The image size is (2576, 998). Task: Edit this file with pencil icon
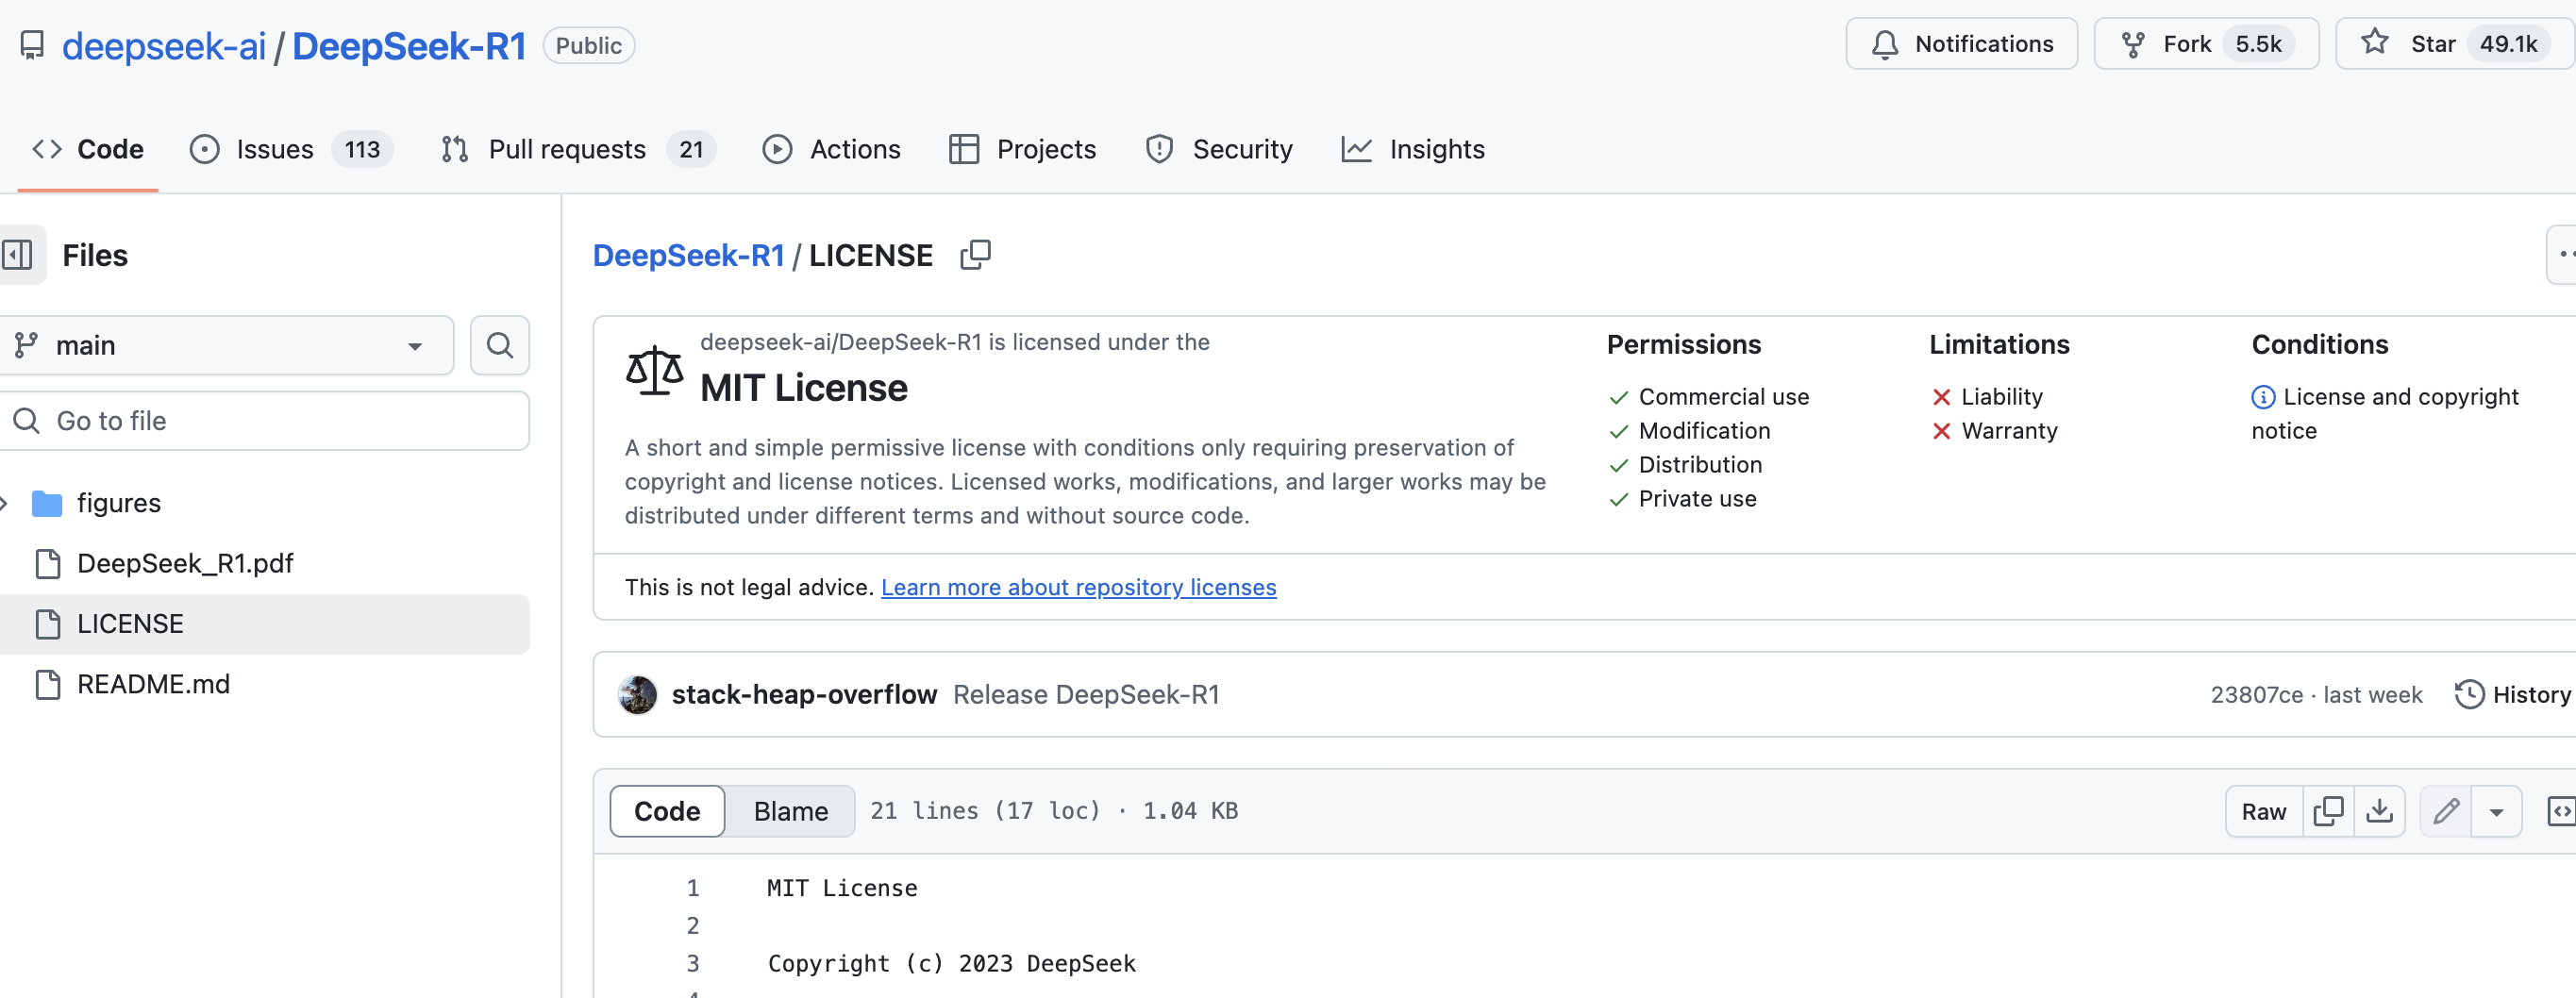2446,812
